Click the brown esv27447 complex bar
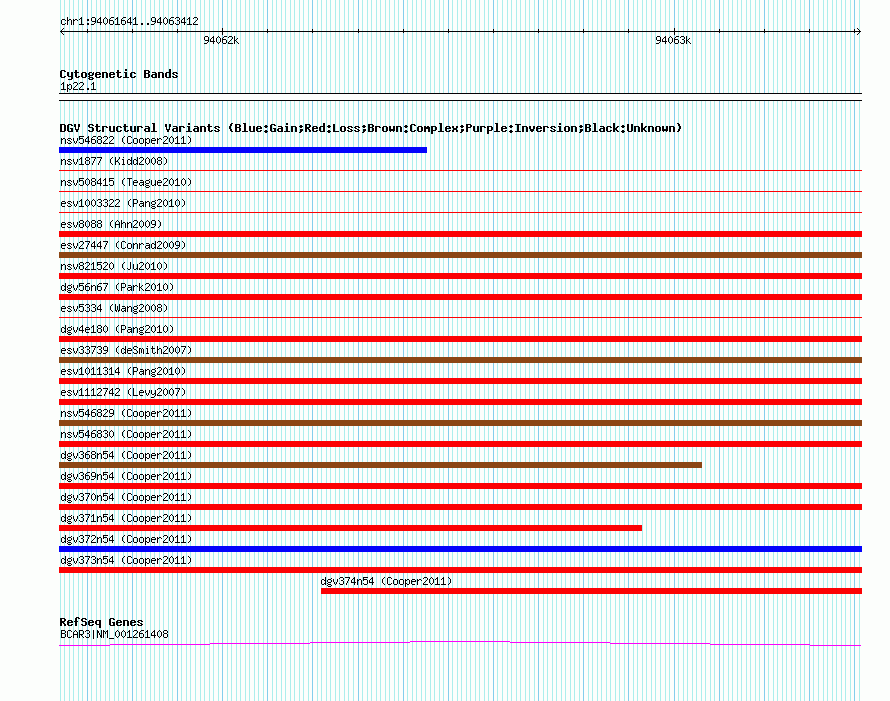 click(x=460, y=255)
